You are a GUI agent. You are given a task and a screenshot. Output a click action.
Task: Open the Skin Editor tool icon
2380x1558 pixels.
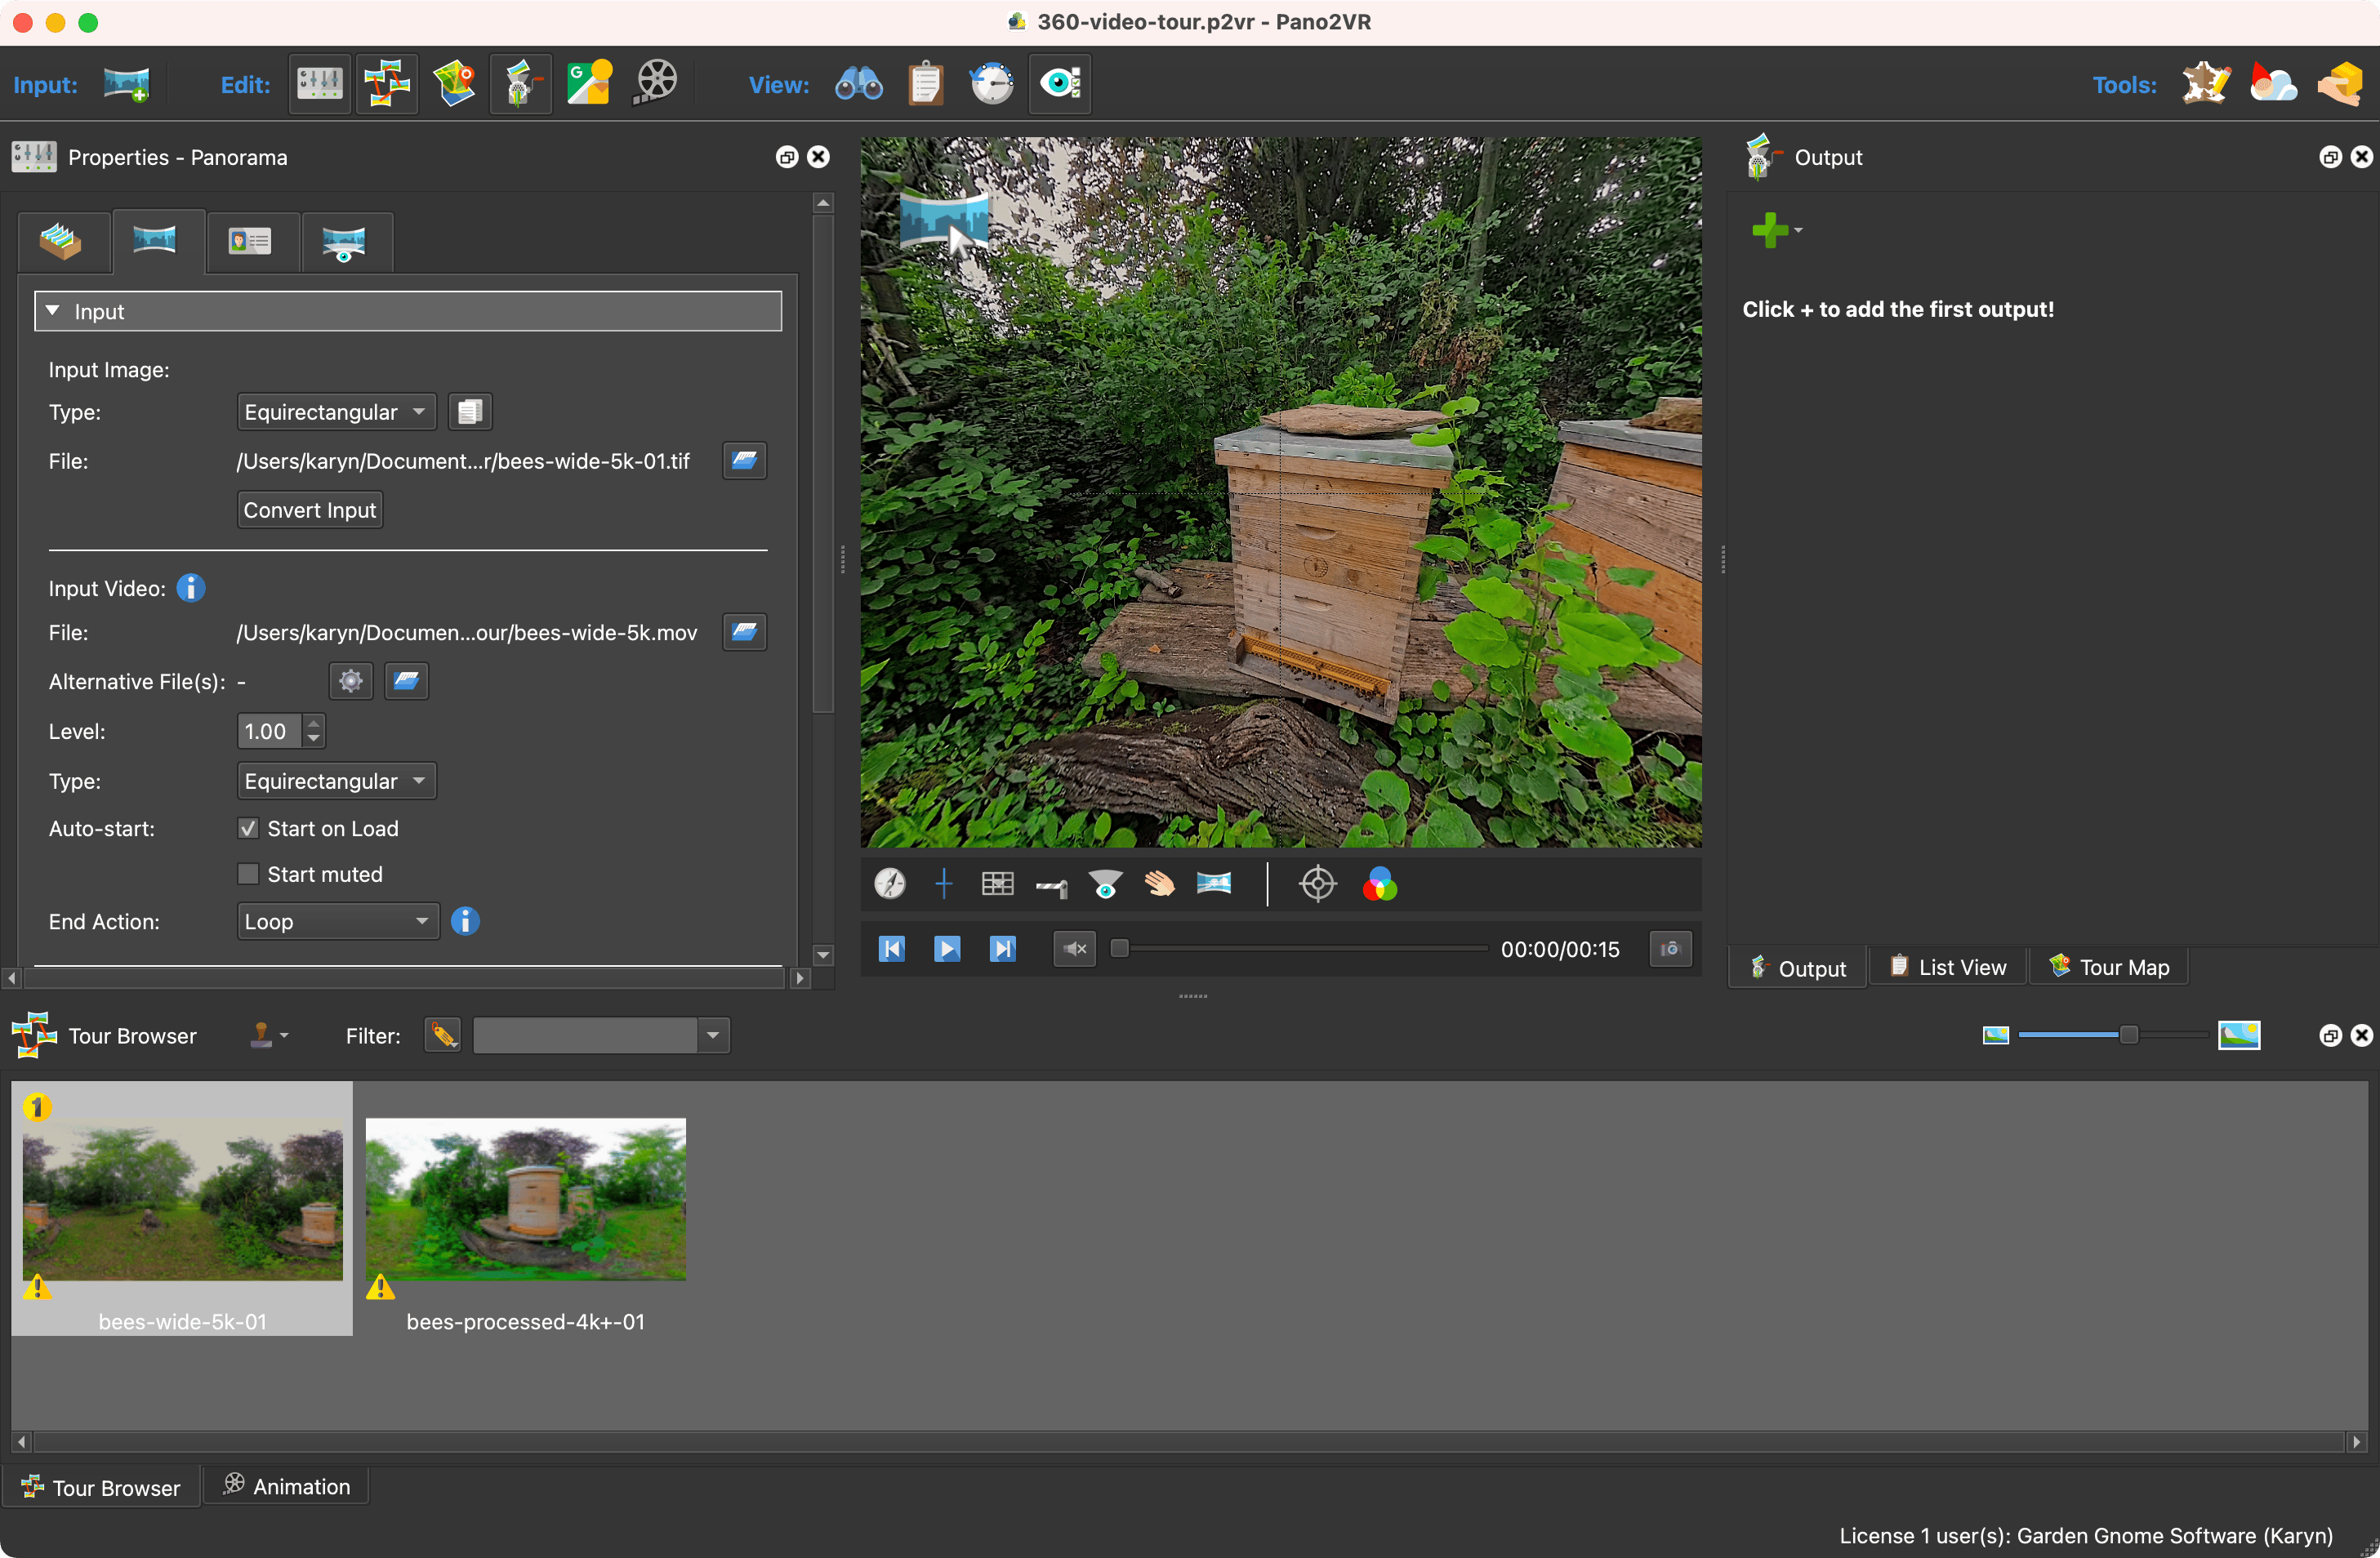pos(2206,84)
